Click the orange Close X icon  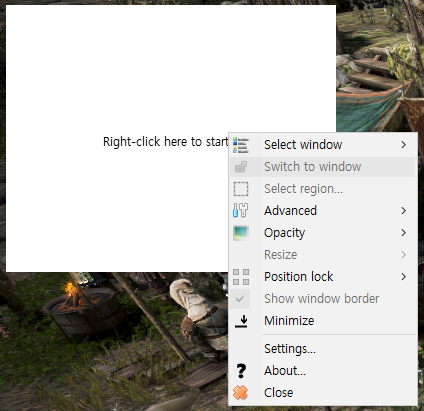(240, 393)
